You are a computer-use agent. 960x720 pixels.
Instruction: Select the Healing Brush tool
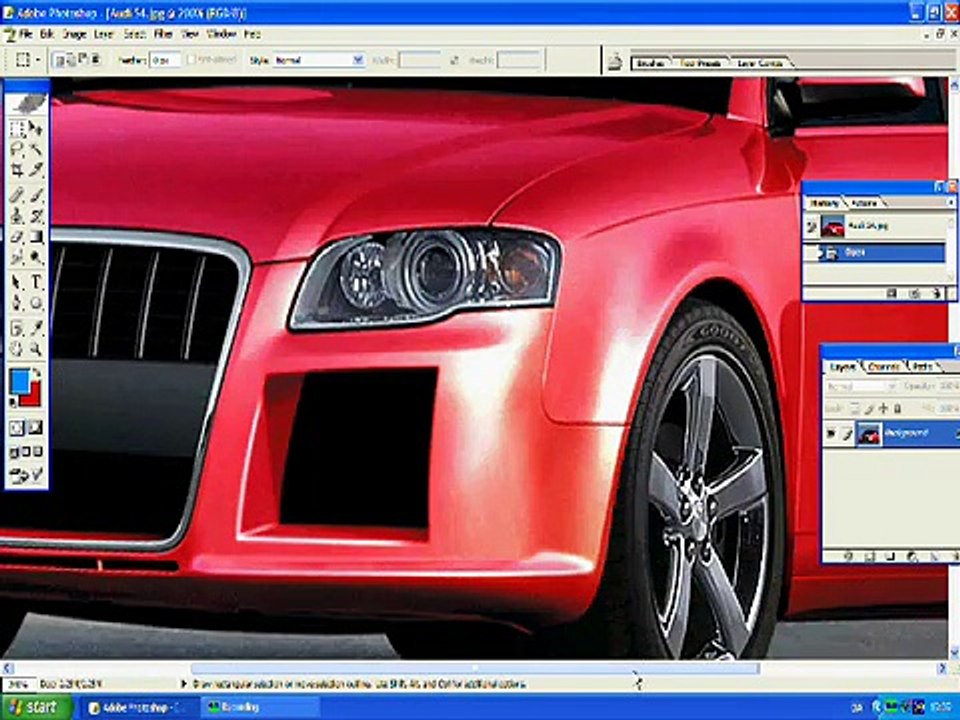[17, 195]
